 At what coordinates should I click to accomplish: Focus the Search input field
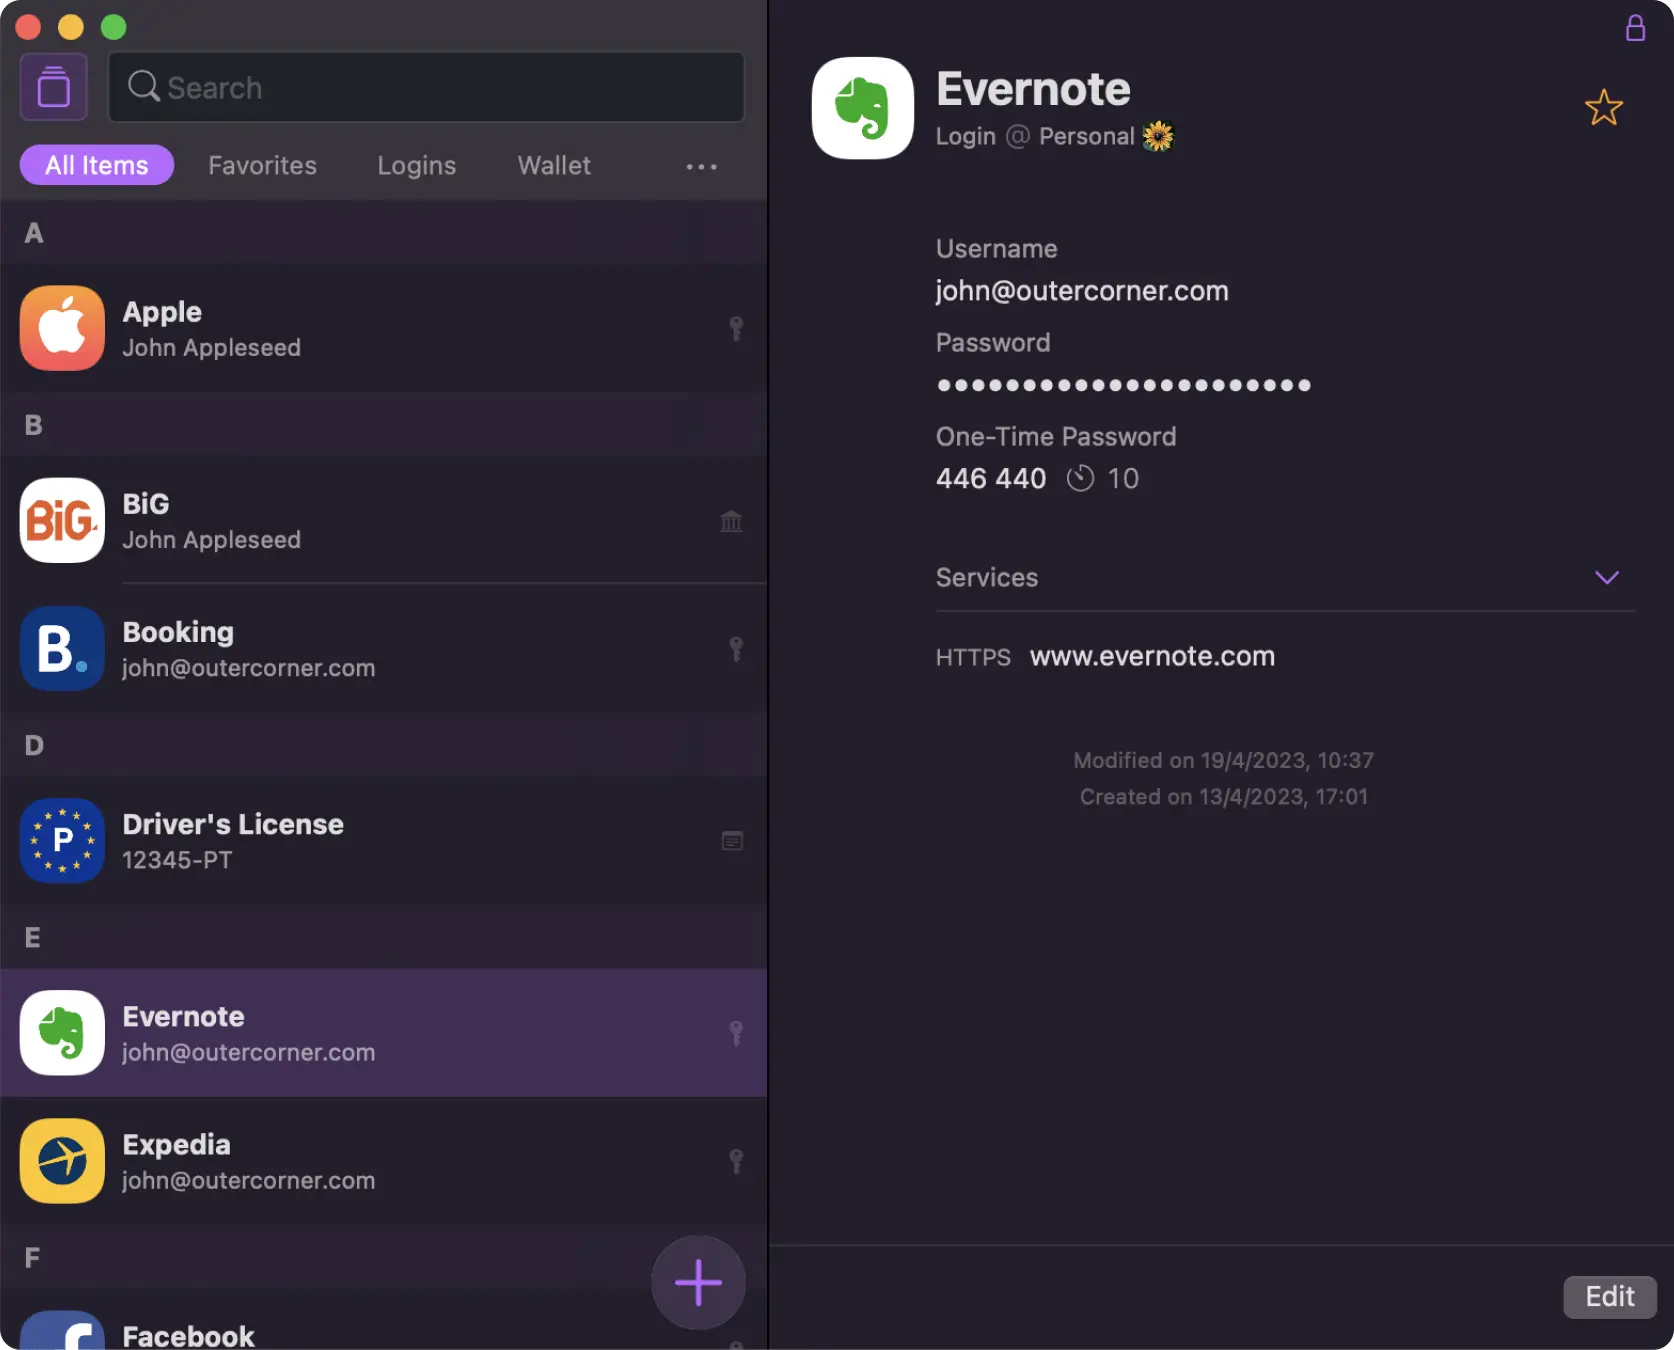[426, 87]
